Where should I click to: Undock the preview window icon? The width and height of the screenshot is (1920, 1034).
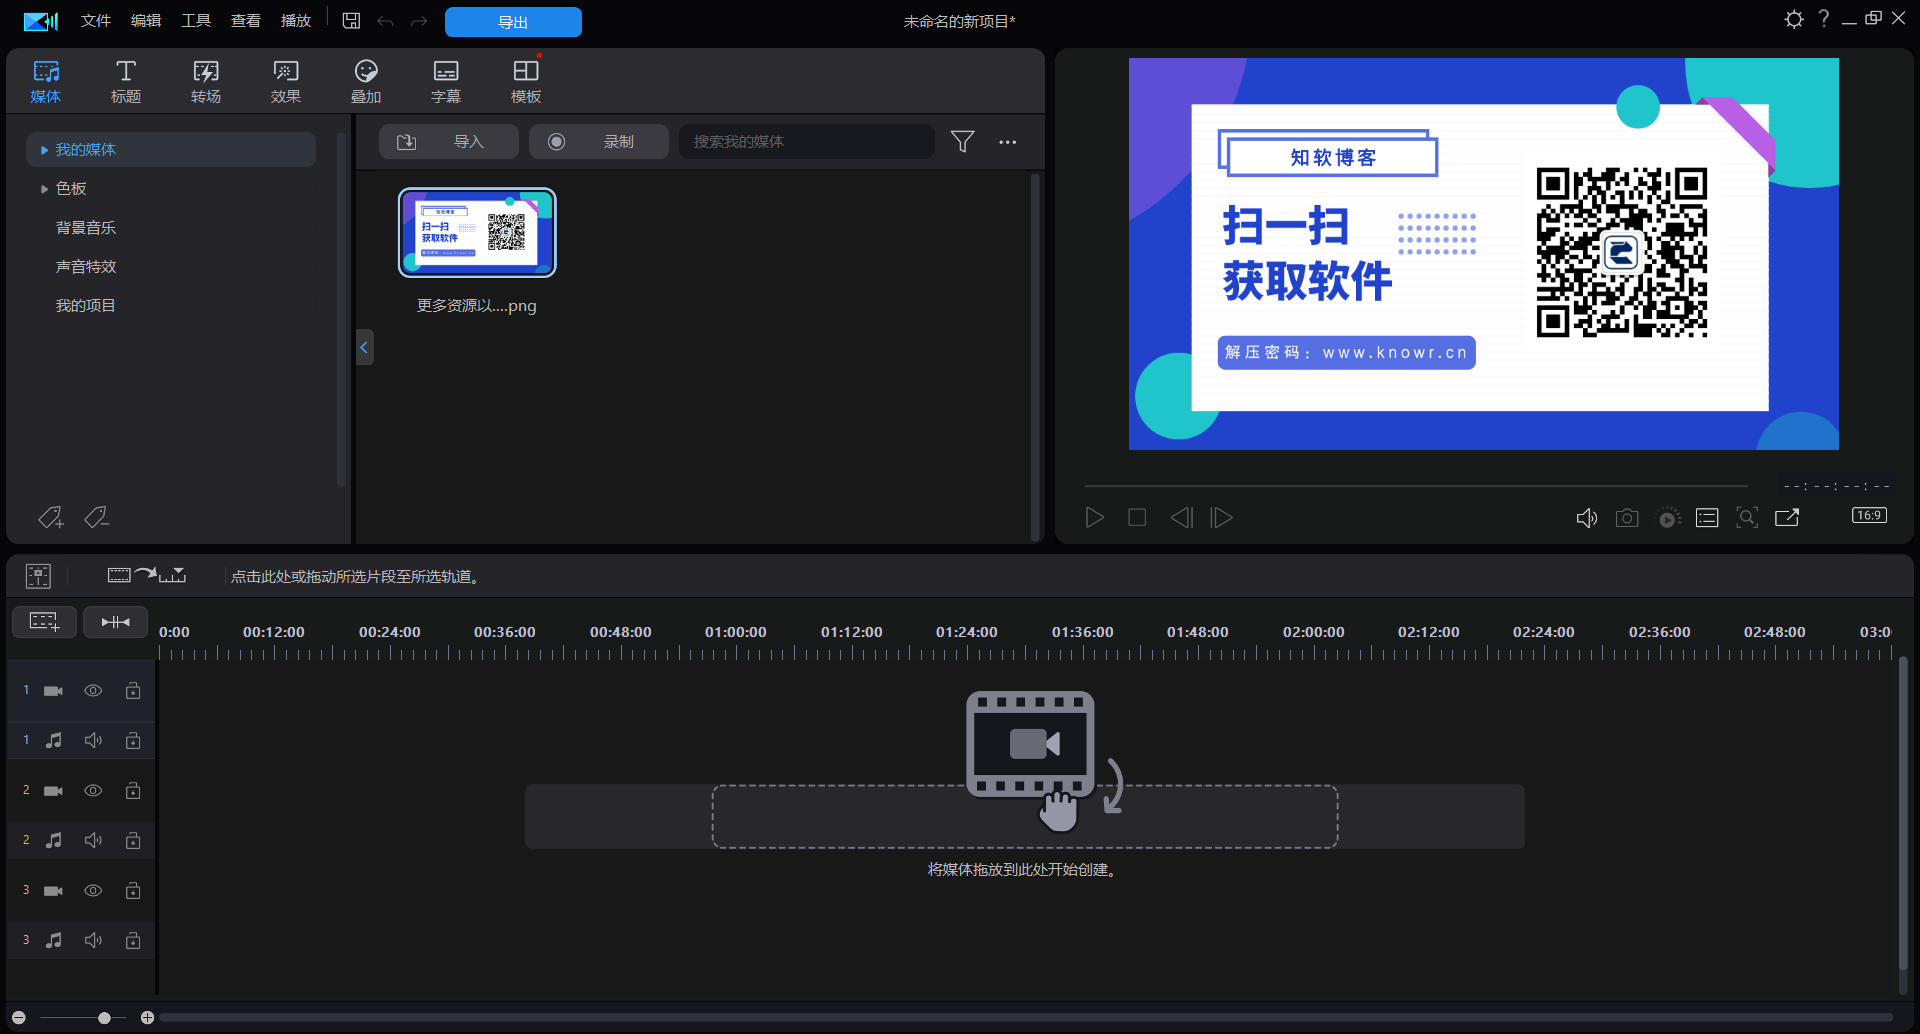pos(1787,518)
